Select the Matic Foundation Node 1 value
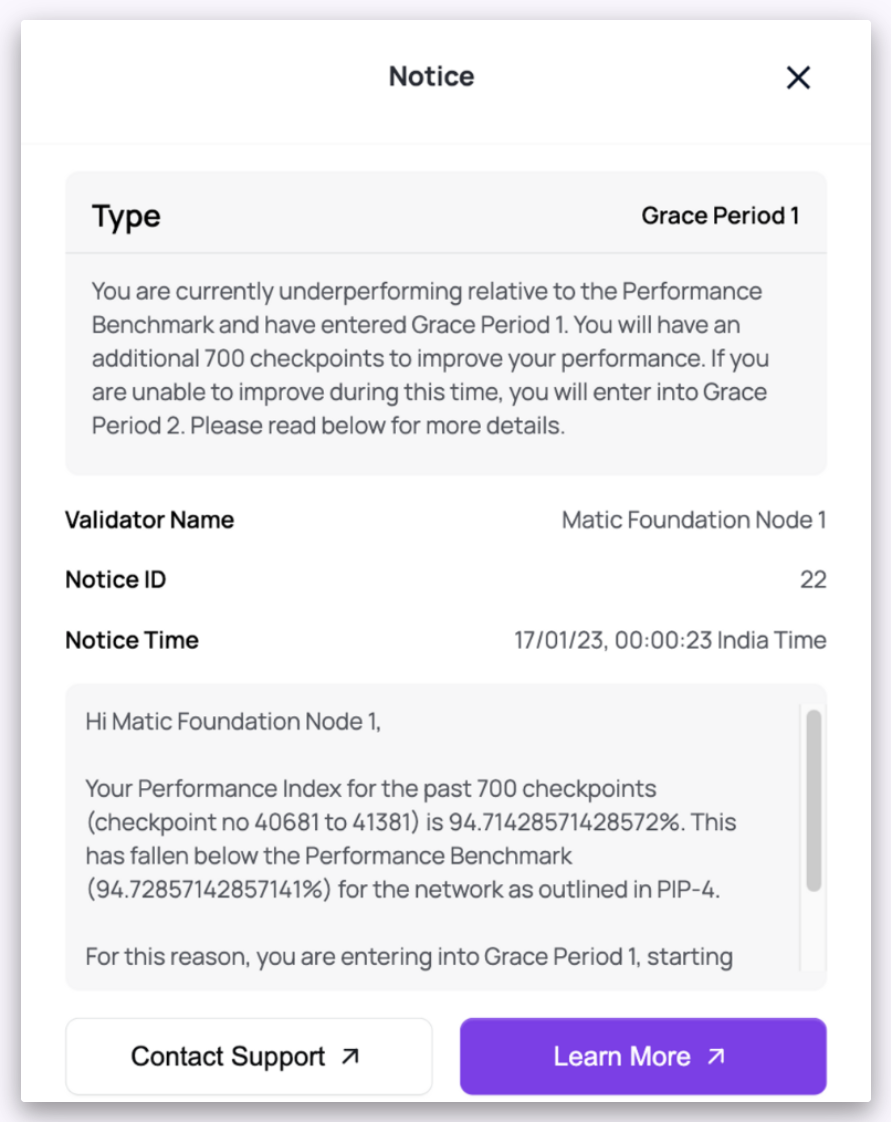Screen dimensions: 891x1122 (694, 520)
